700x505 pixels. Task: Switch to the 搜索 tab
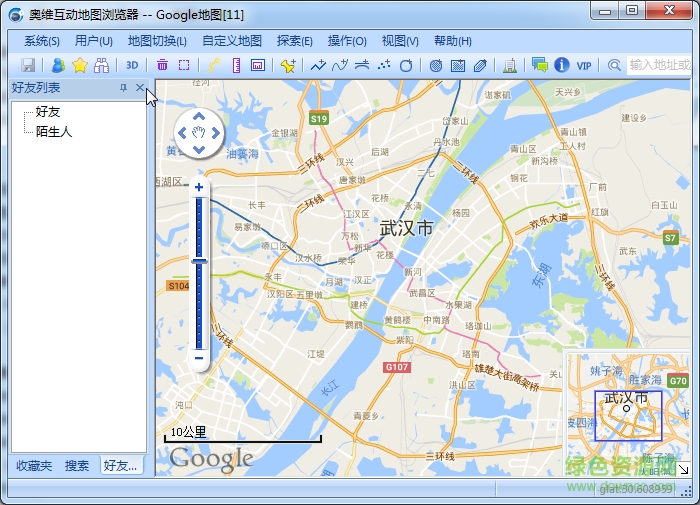pos(77,466)
